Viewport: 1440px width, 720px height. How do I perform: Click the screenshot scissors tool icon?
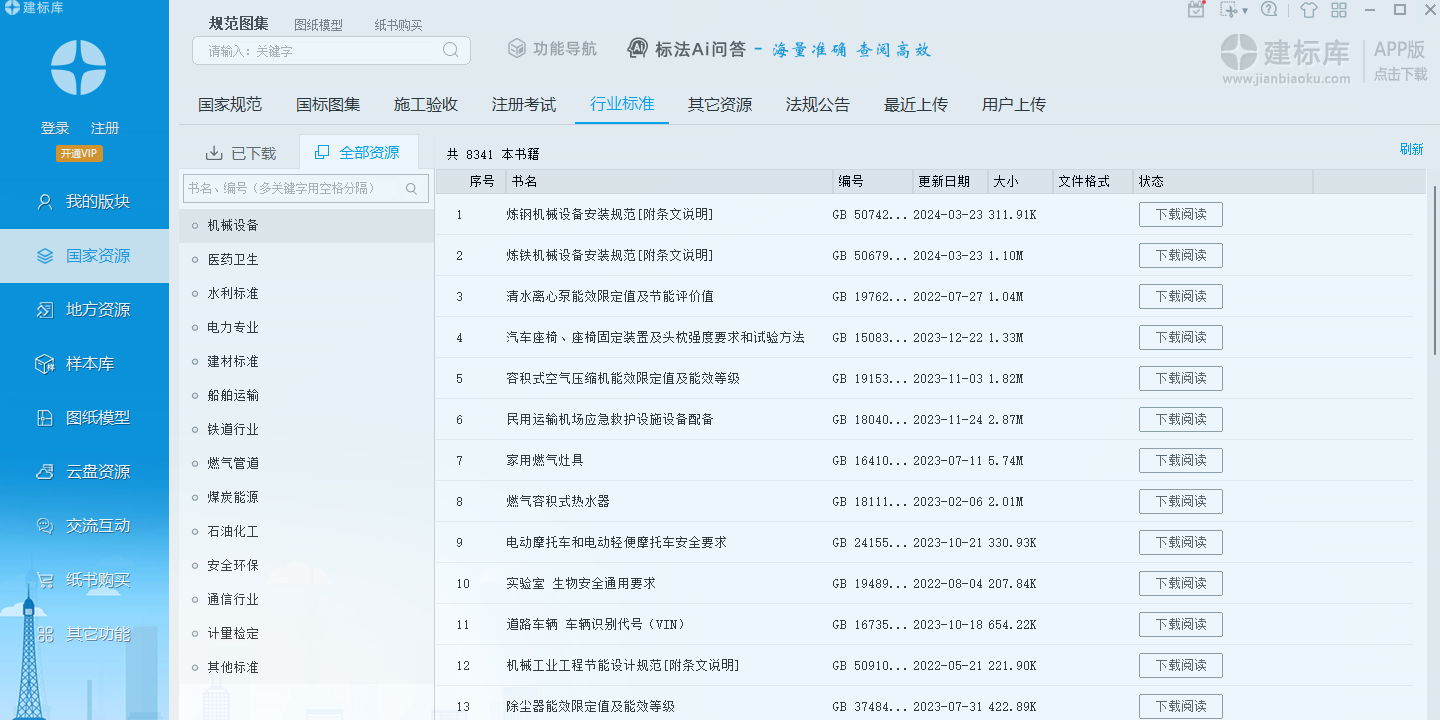coord(1229,10)
